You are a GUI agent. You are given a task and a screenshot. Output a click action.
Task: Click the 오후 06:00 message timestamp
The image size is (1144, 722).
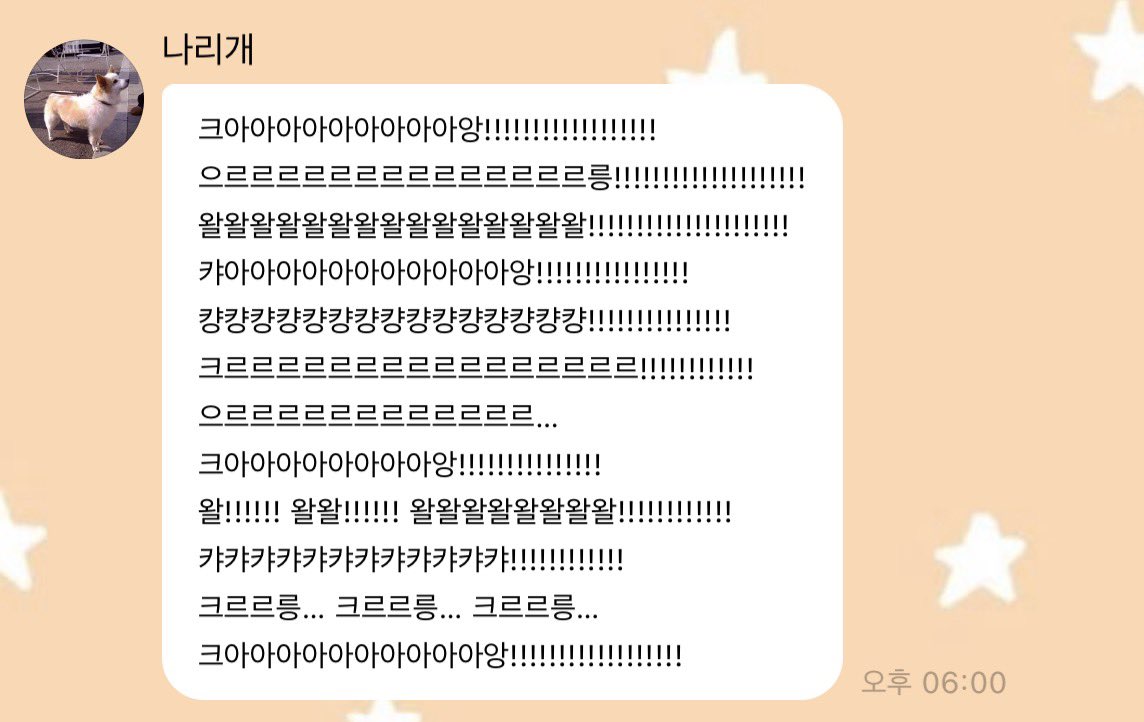coord(933,683)
